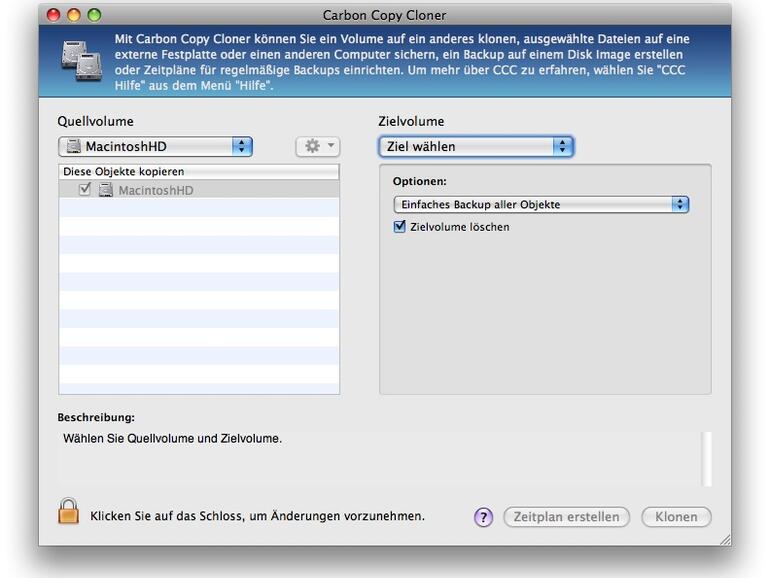Click the MacintoshHD drive icon in list
This screenshot has width=770, height=578.
[106, 190]
